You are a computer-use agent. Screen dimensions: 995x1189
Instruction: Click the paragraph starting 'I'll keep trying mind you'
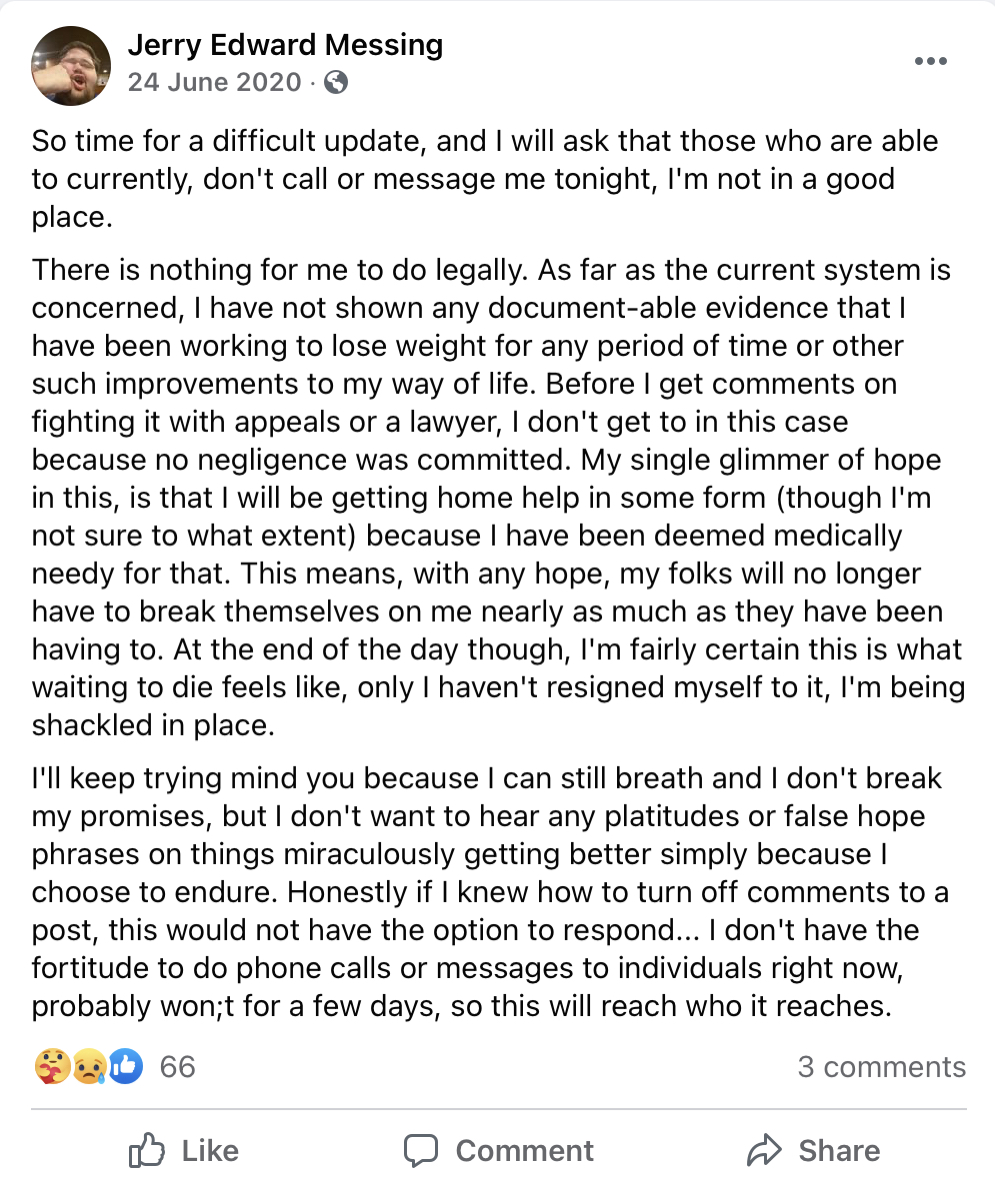(490, 892)
